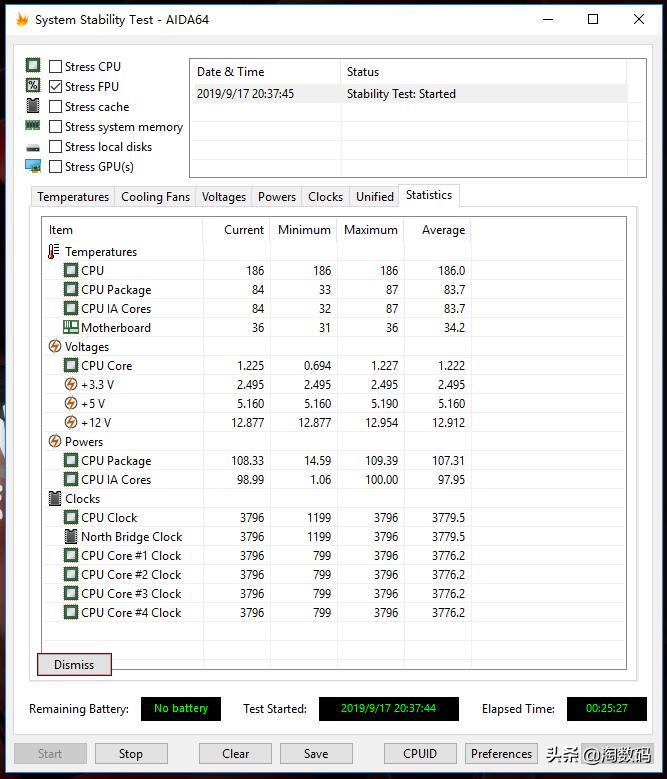Switch to the Voltages tab
Viewport: 667px width, 779px height.
[223, 197]
